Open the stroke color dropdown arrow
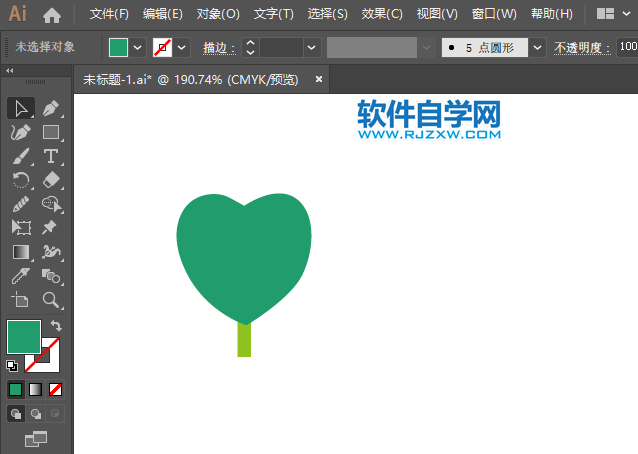This screenshot has height=454, width=638. (x=181, y=48)
